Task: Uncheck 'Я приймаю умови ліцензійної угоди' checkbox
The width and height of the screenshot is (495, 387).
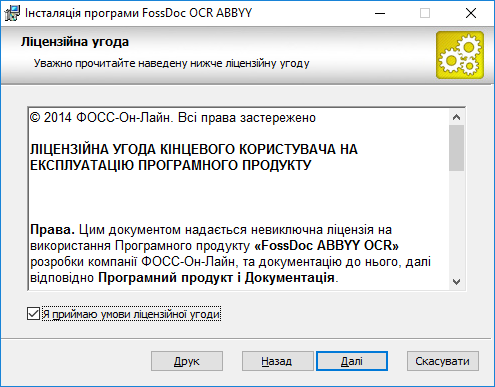Action: coord(33,314)
